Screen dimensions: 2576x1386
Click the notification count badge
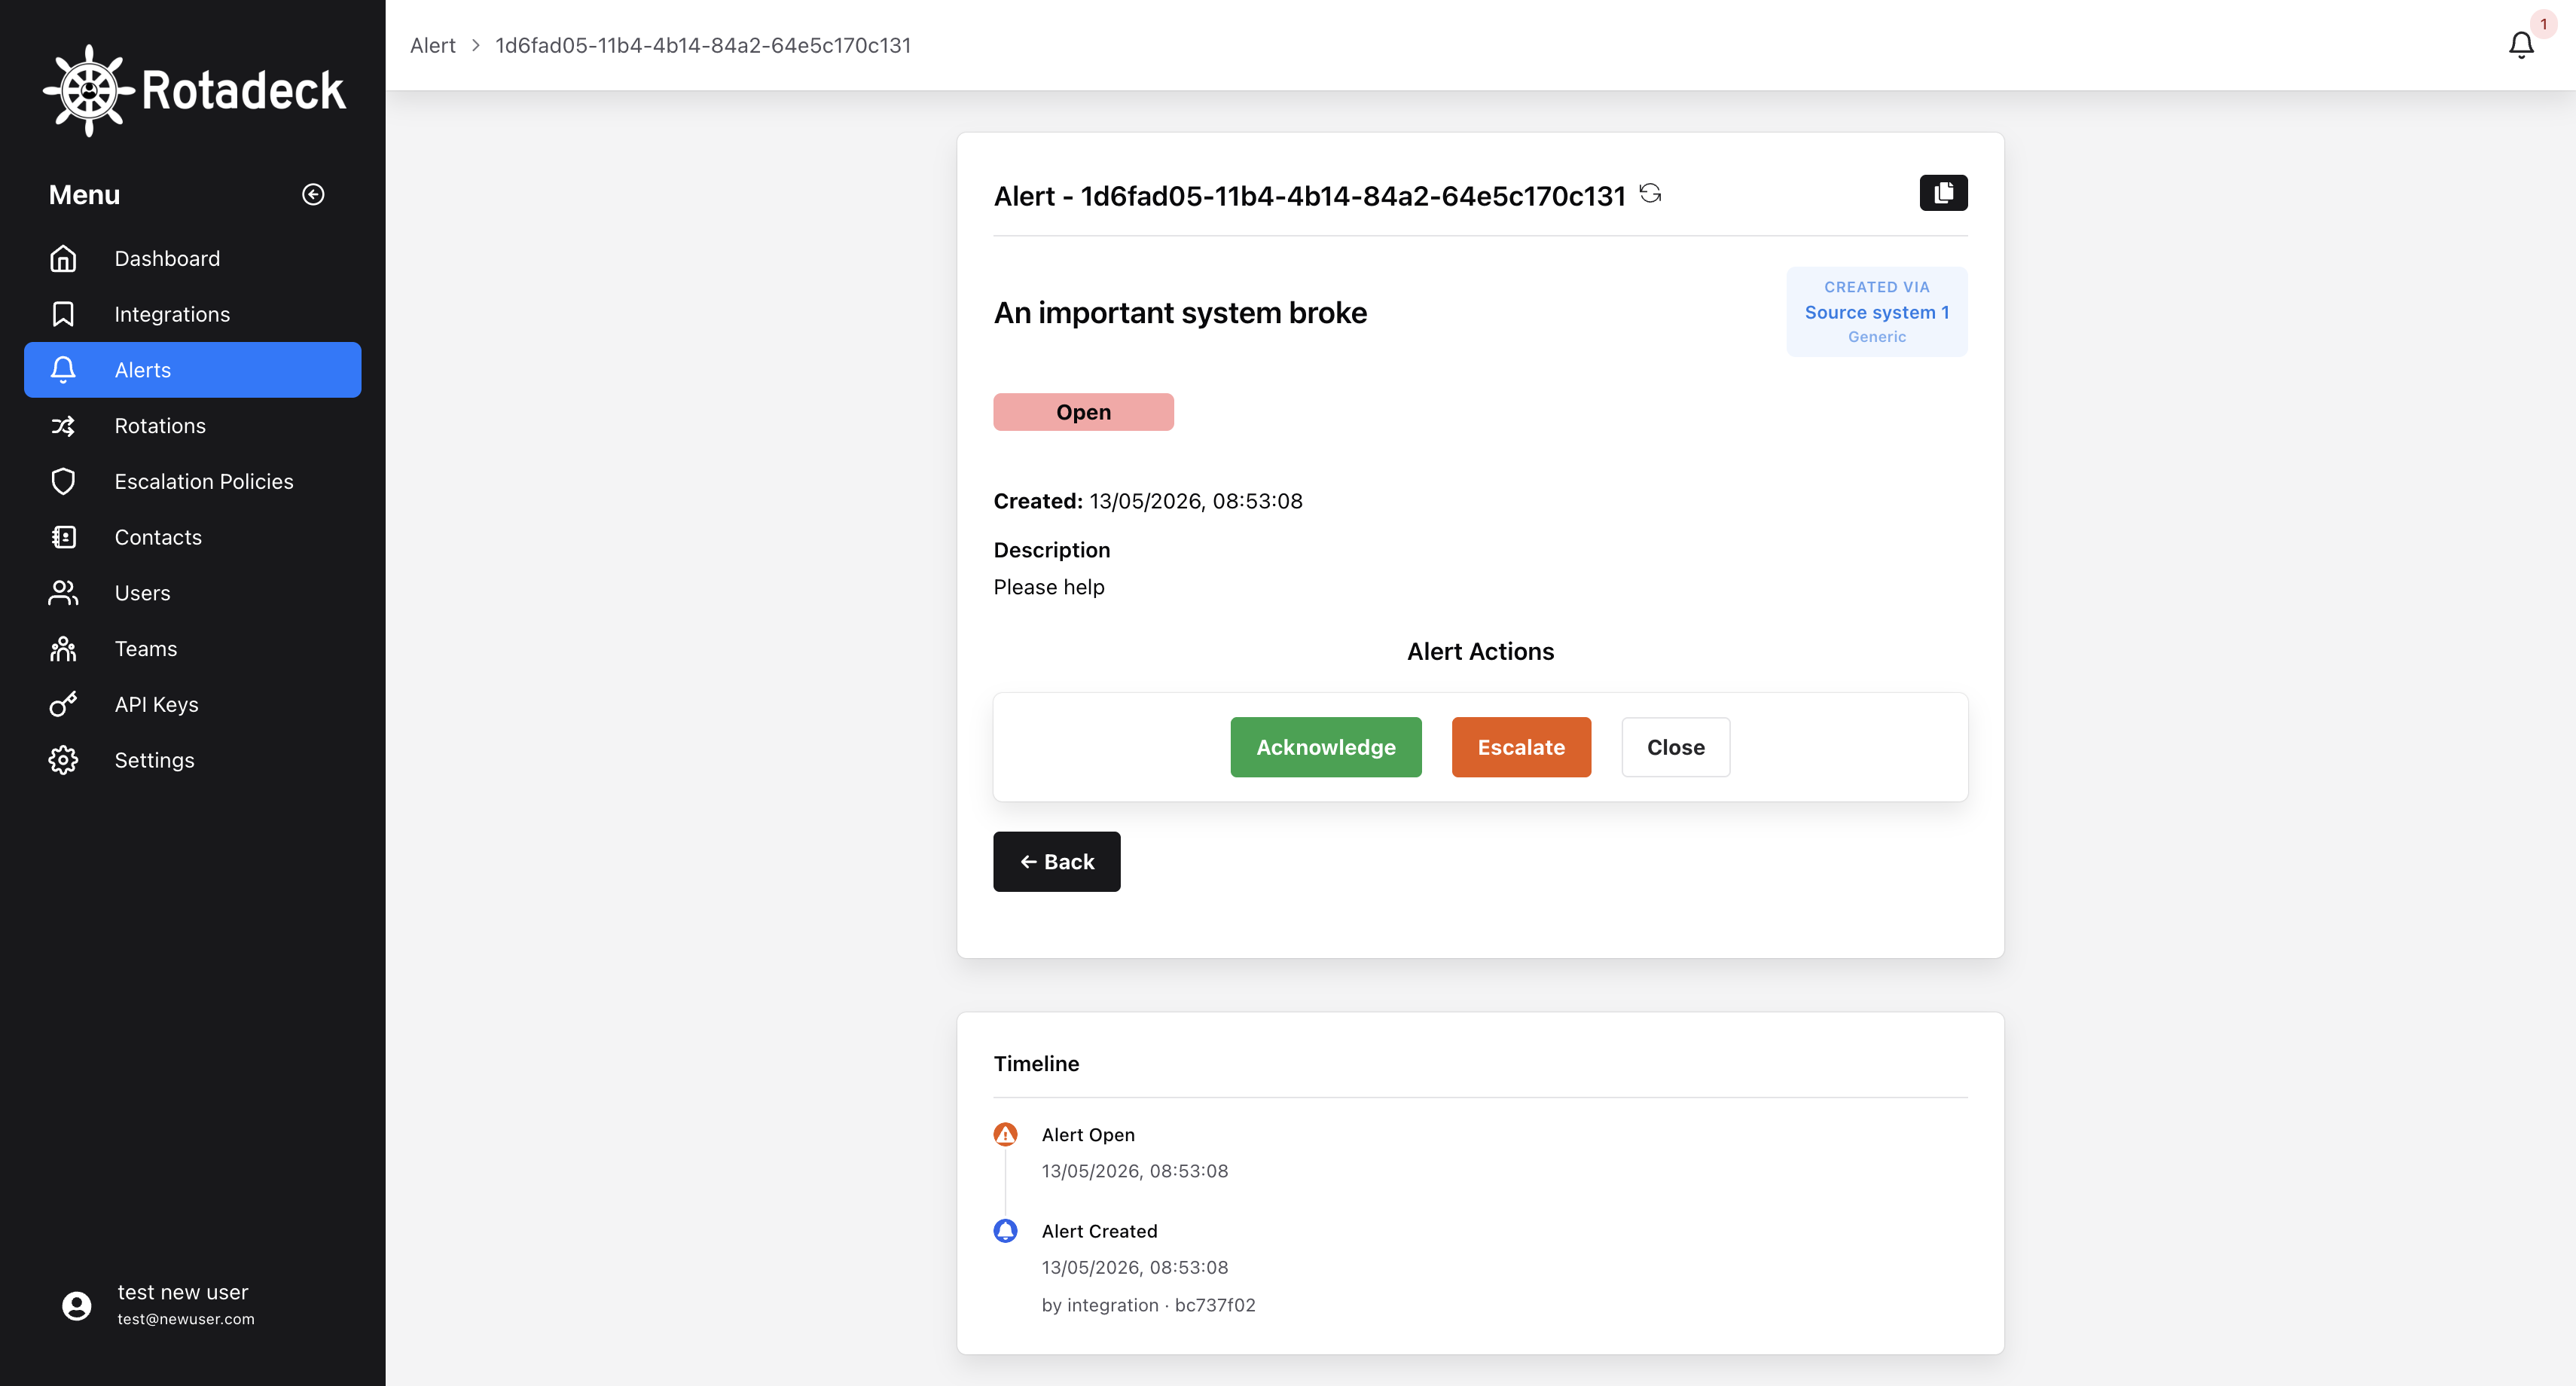point(2543,24)
